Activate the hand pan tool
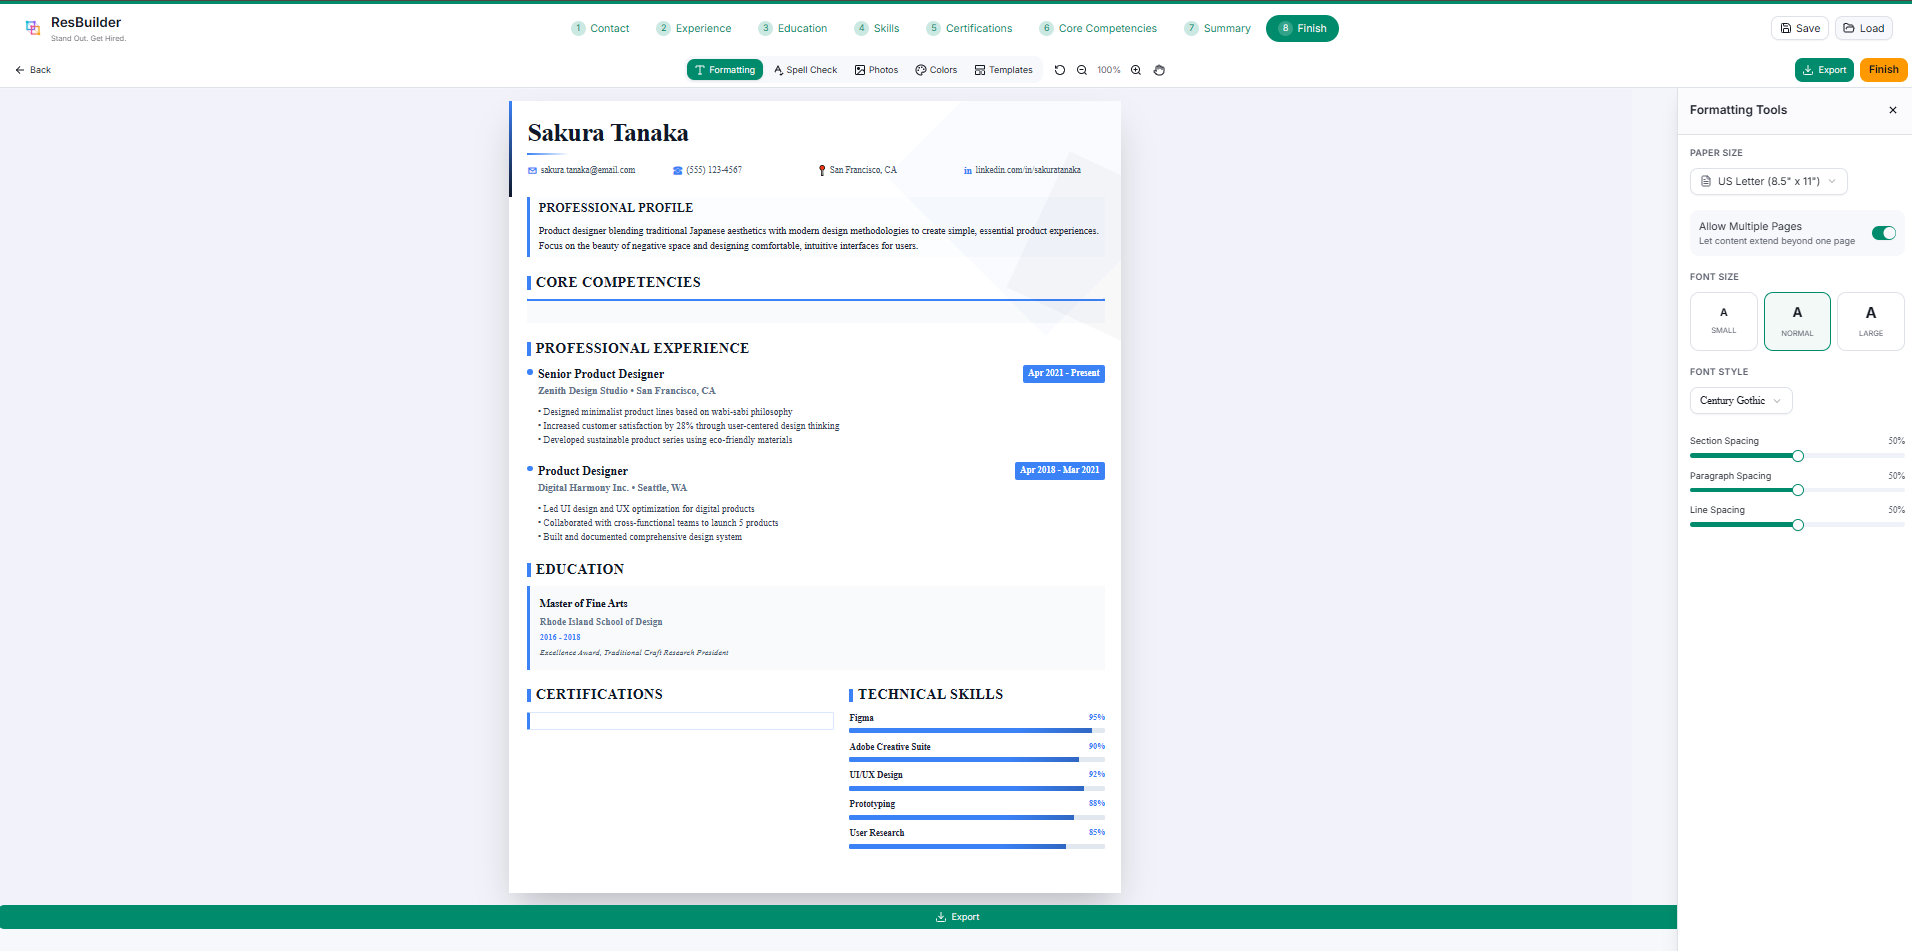Screen dimensions: 1912x951 tap(1159, 70)
